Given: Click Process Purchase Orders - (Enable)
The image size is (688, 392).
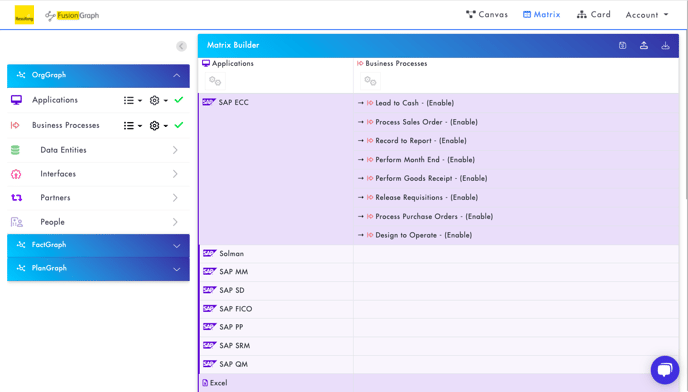Looking at the screenshot, I should [x=434, y=216].
